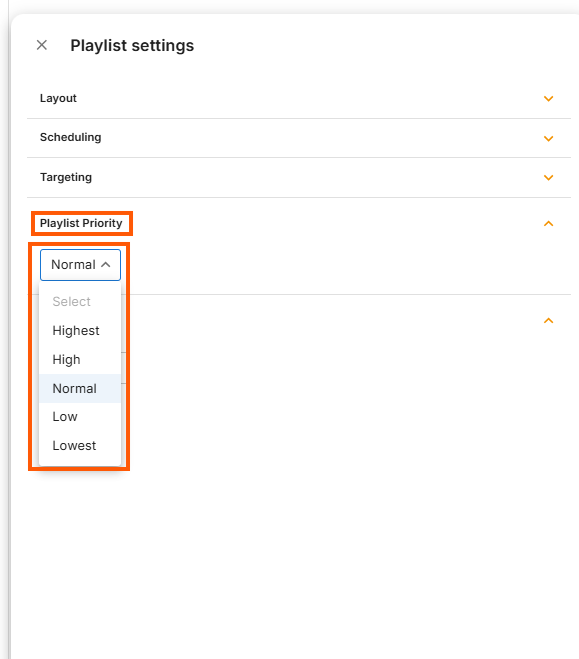
Task: Collapse the section below Playlist Priority
Action: click(x=548, y=321)
